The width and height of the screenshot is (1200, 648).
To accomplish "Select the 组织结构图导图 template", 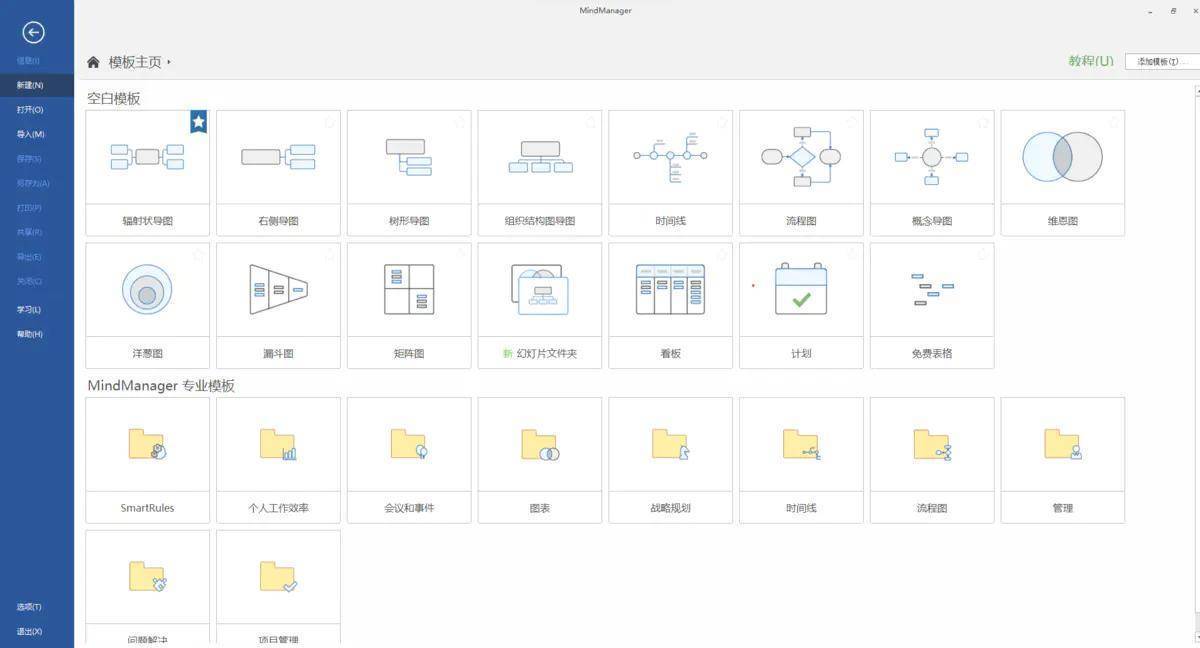I will pyautogui.click(x=540, y=170).
